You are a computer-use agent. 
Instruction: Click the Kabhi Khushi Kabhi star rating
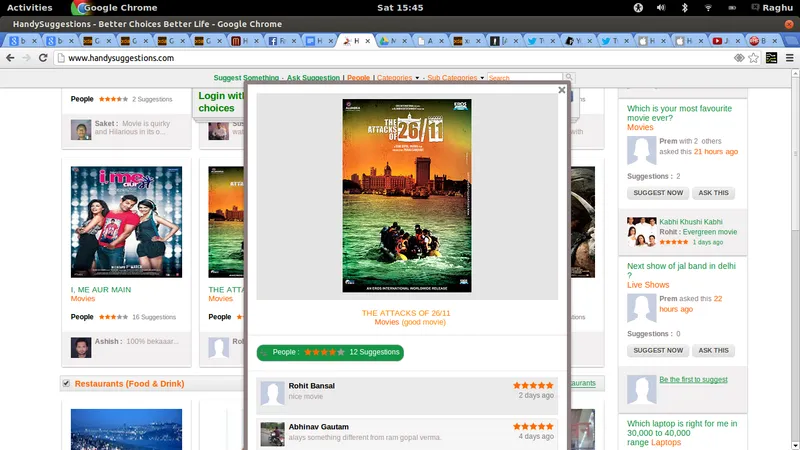[673, 242]
